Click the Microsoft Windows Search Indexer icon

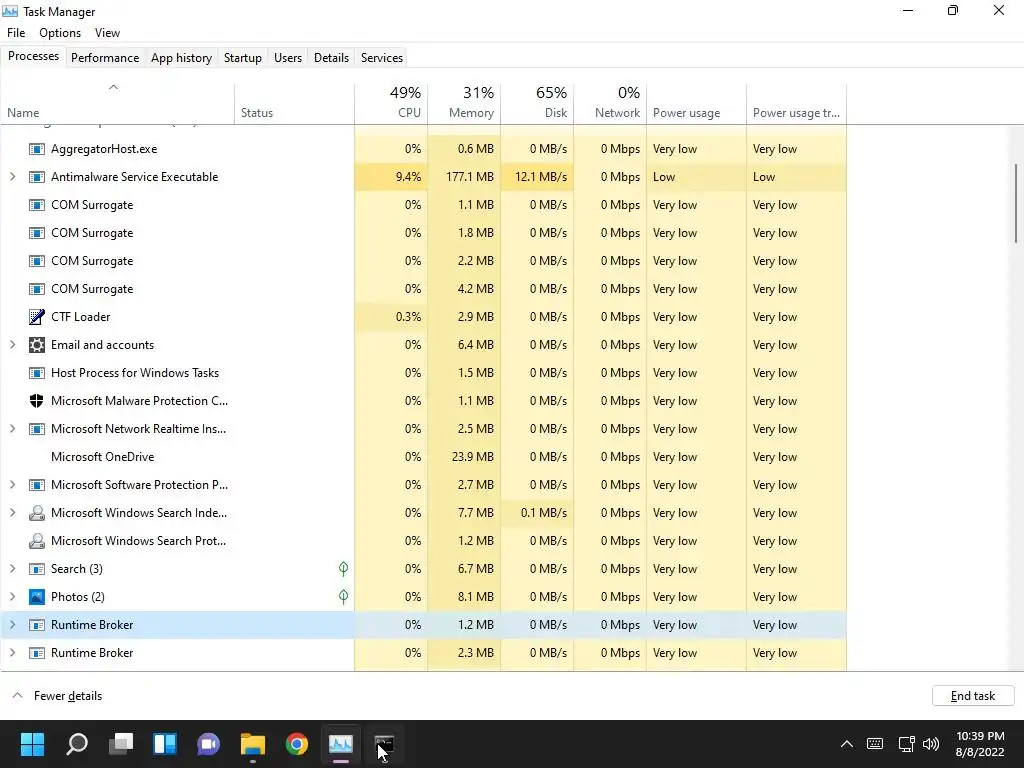(x=37, y=513)
